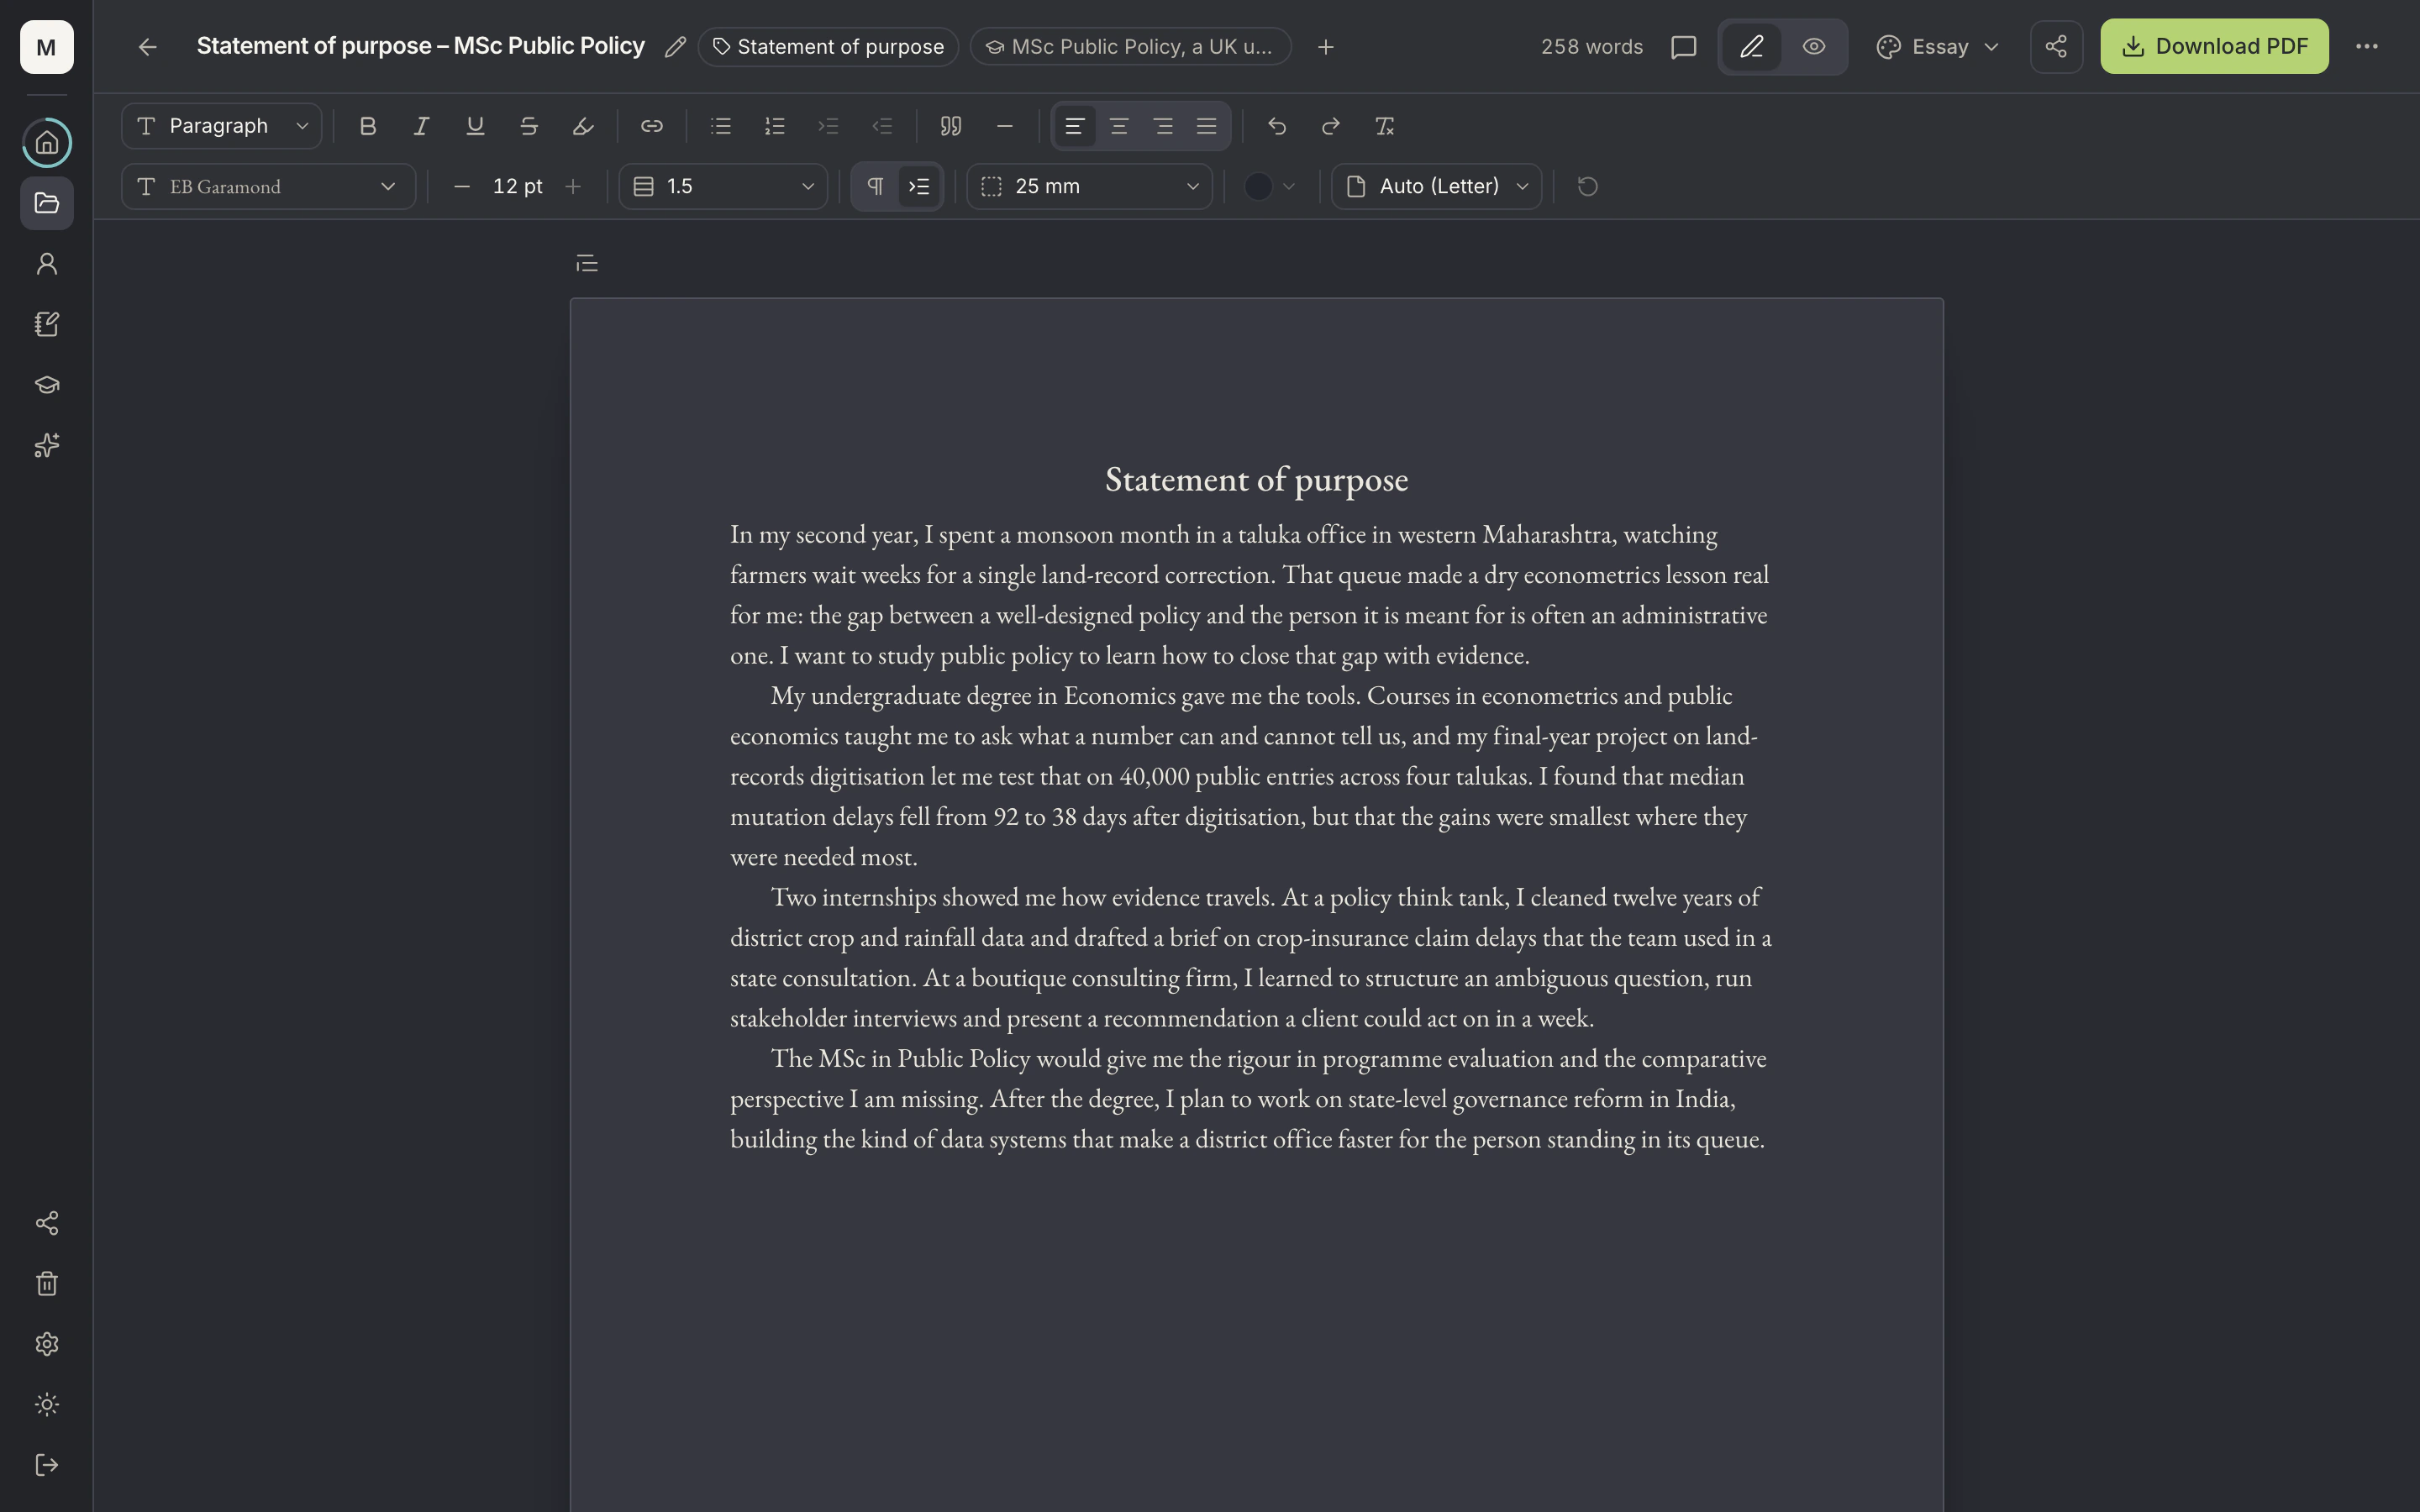Switch to preview mode
Image resolution: width=2420 pixels, height=1512 pixels.
tap(1814, 47)
